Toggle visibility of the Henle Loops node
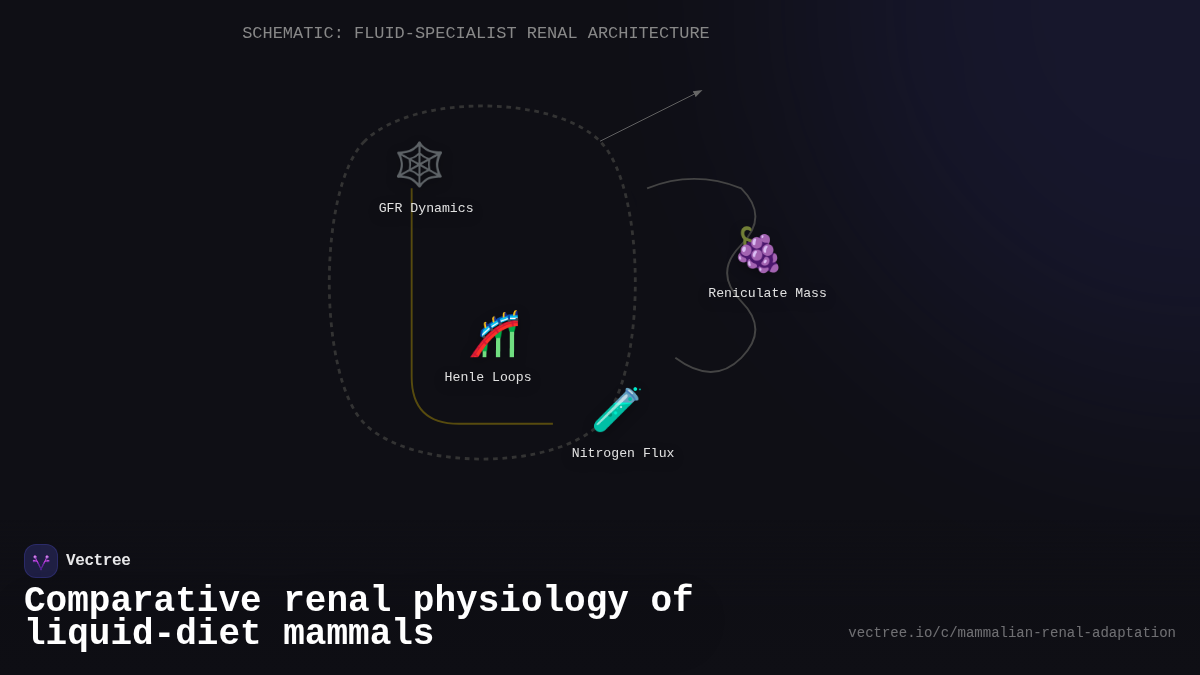Screen dimensions: 1200x675 488,377
